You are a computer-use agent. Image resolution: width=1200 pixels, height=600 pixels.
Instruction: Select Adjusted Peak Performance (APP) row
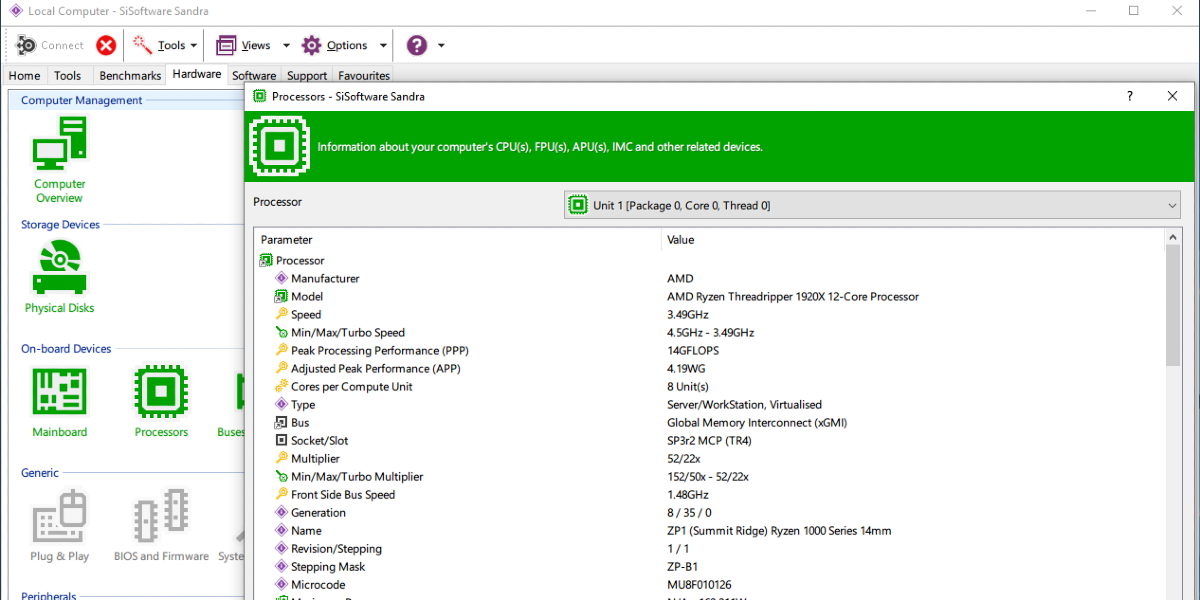tap(710, 368)
